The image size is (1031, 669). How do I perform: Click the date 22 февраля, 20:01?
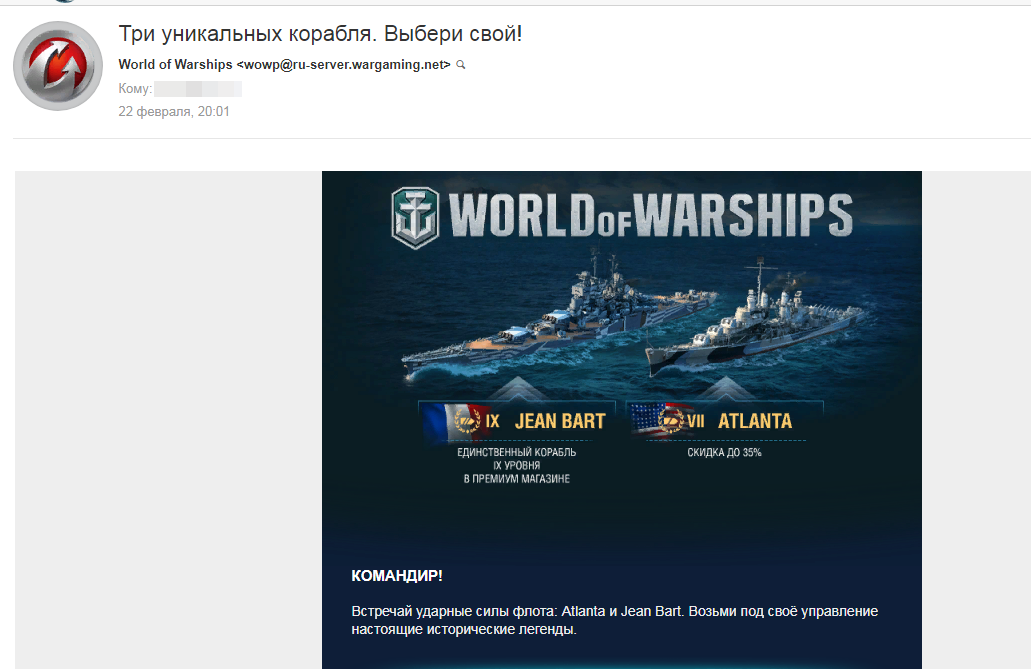tap(174, 111)
